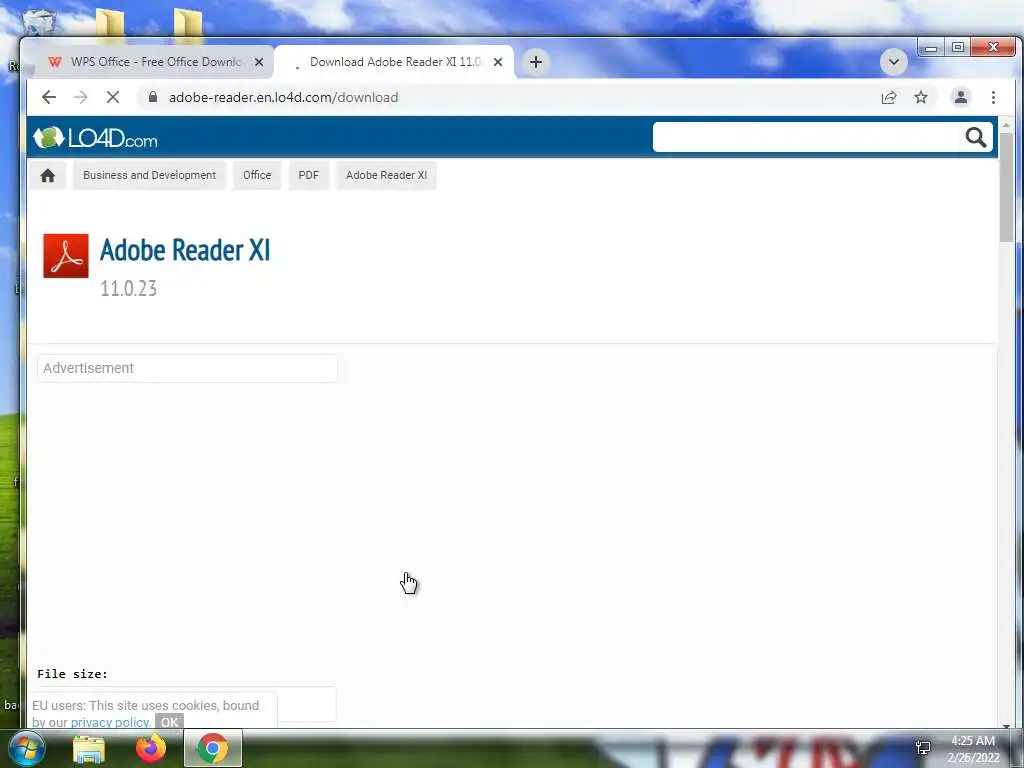Go back with the browser back arrow
1024x768 pixels.
coord(49,97)
